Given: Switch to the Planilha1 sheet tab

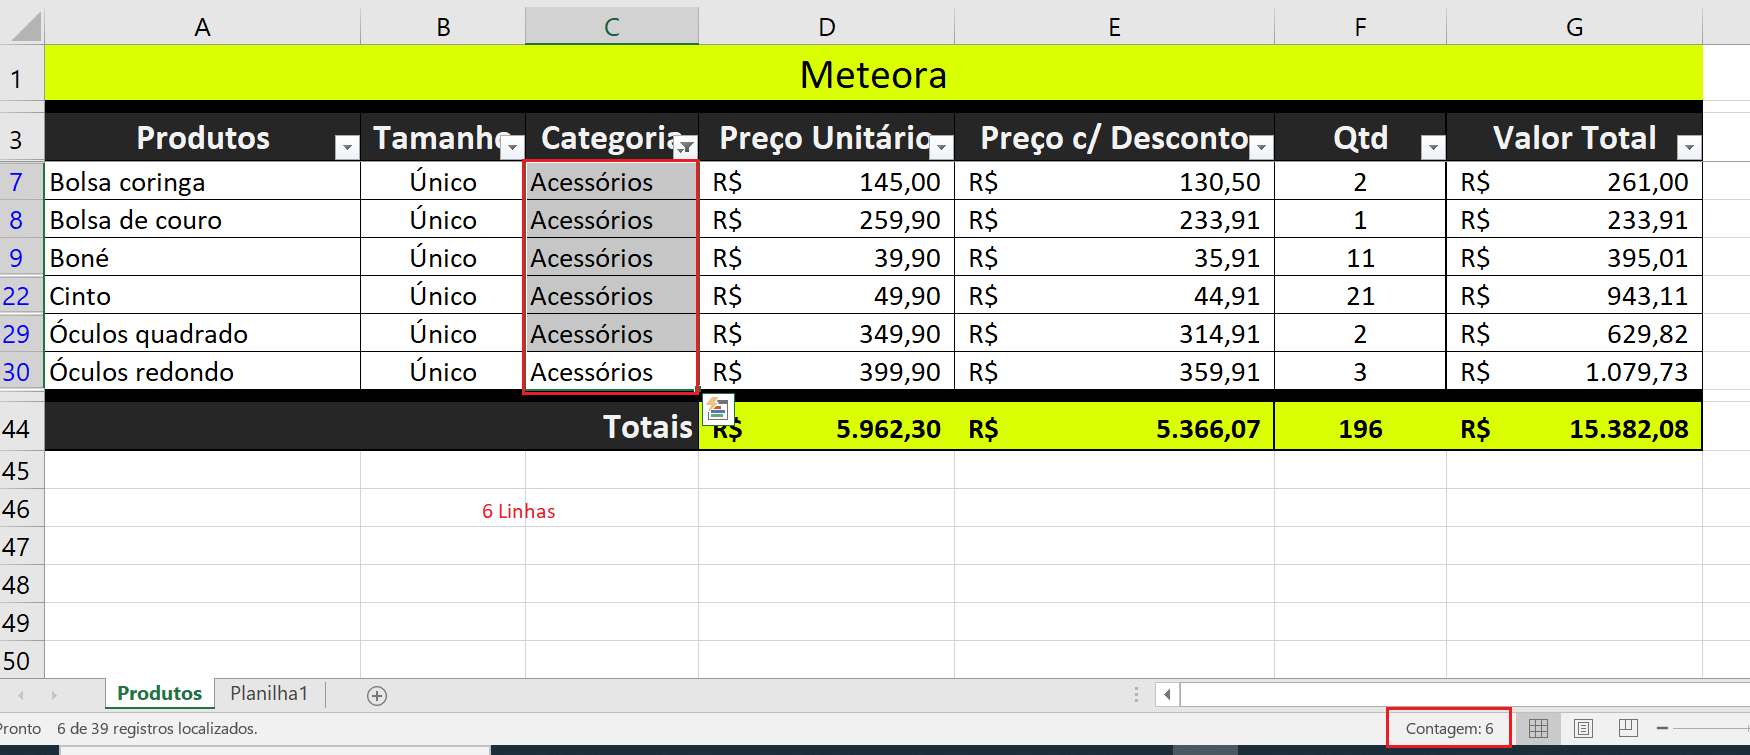Looking at the screenshot, I should coord(269,693).
